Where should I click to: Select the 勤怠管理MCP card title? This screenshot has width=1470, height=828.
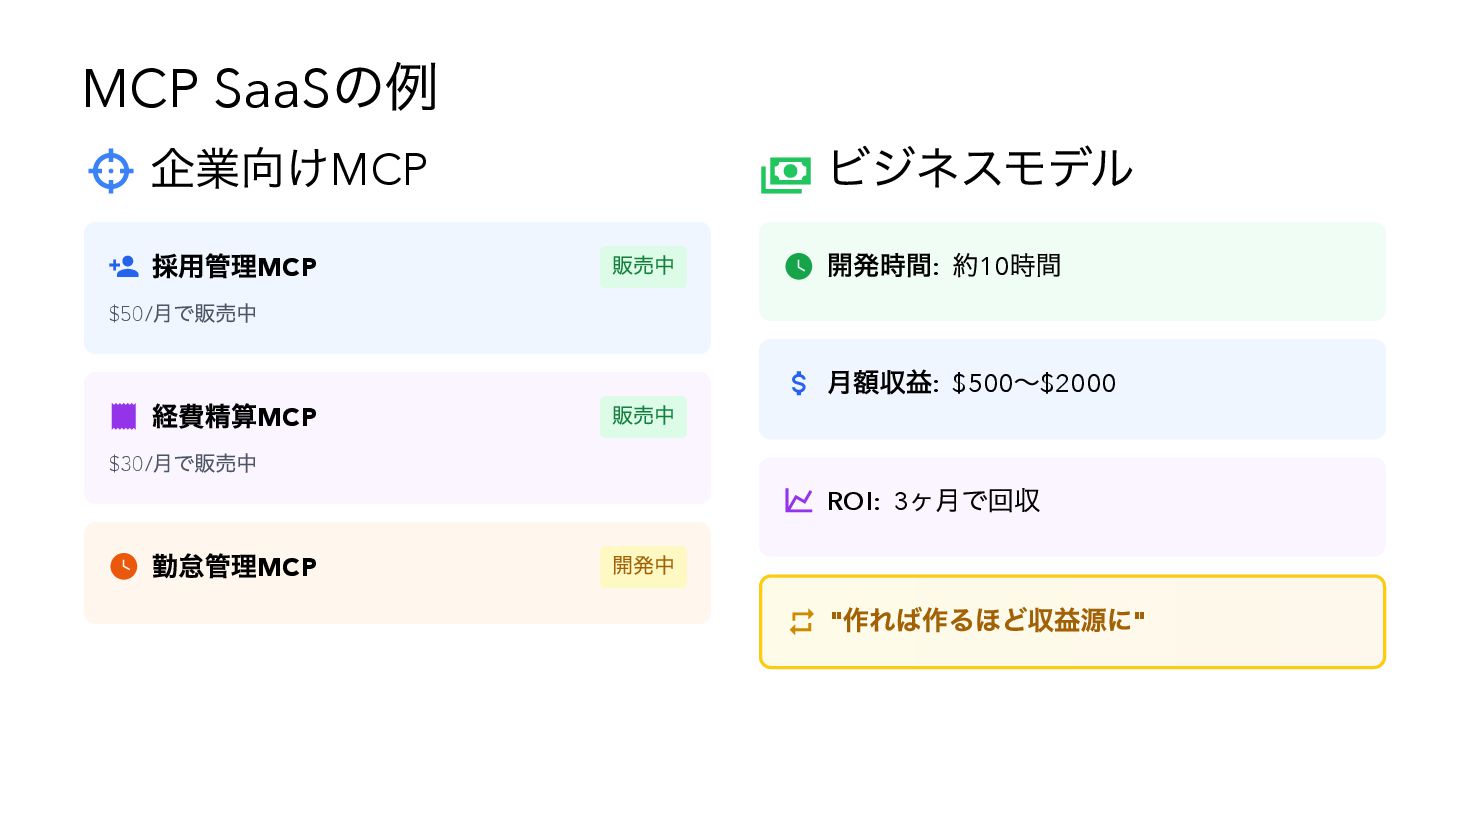(234, 567)
